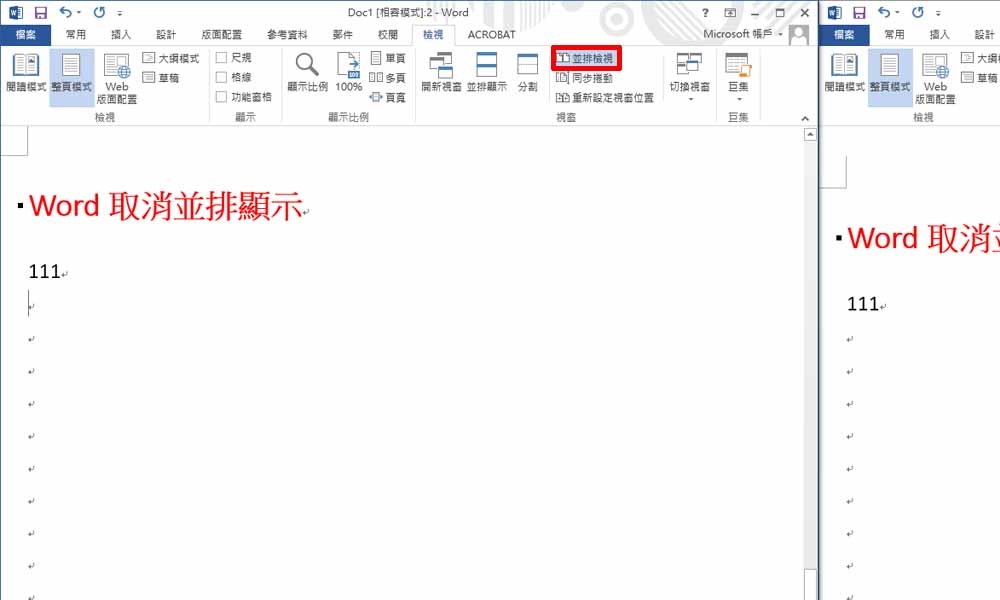
Task: Click Undo arrow in left window title bar
Action: click(66, 12)
